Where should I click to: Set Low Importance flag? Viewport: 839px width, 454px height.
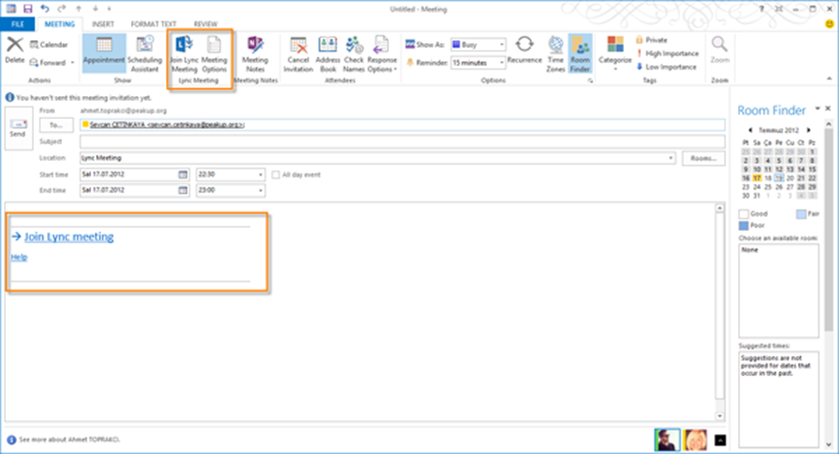click(x=666, y=66)
